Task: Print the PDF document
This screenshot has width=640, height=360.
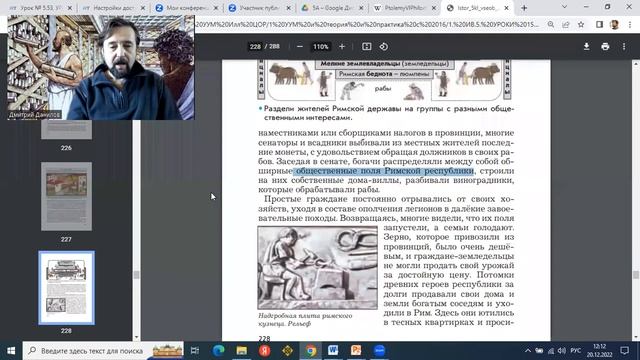Action: pos(605,47)
